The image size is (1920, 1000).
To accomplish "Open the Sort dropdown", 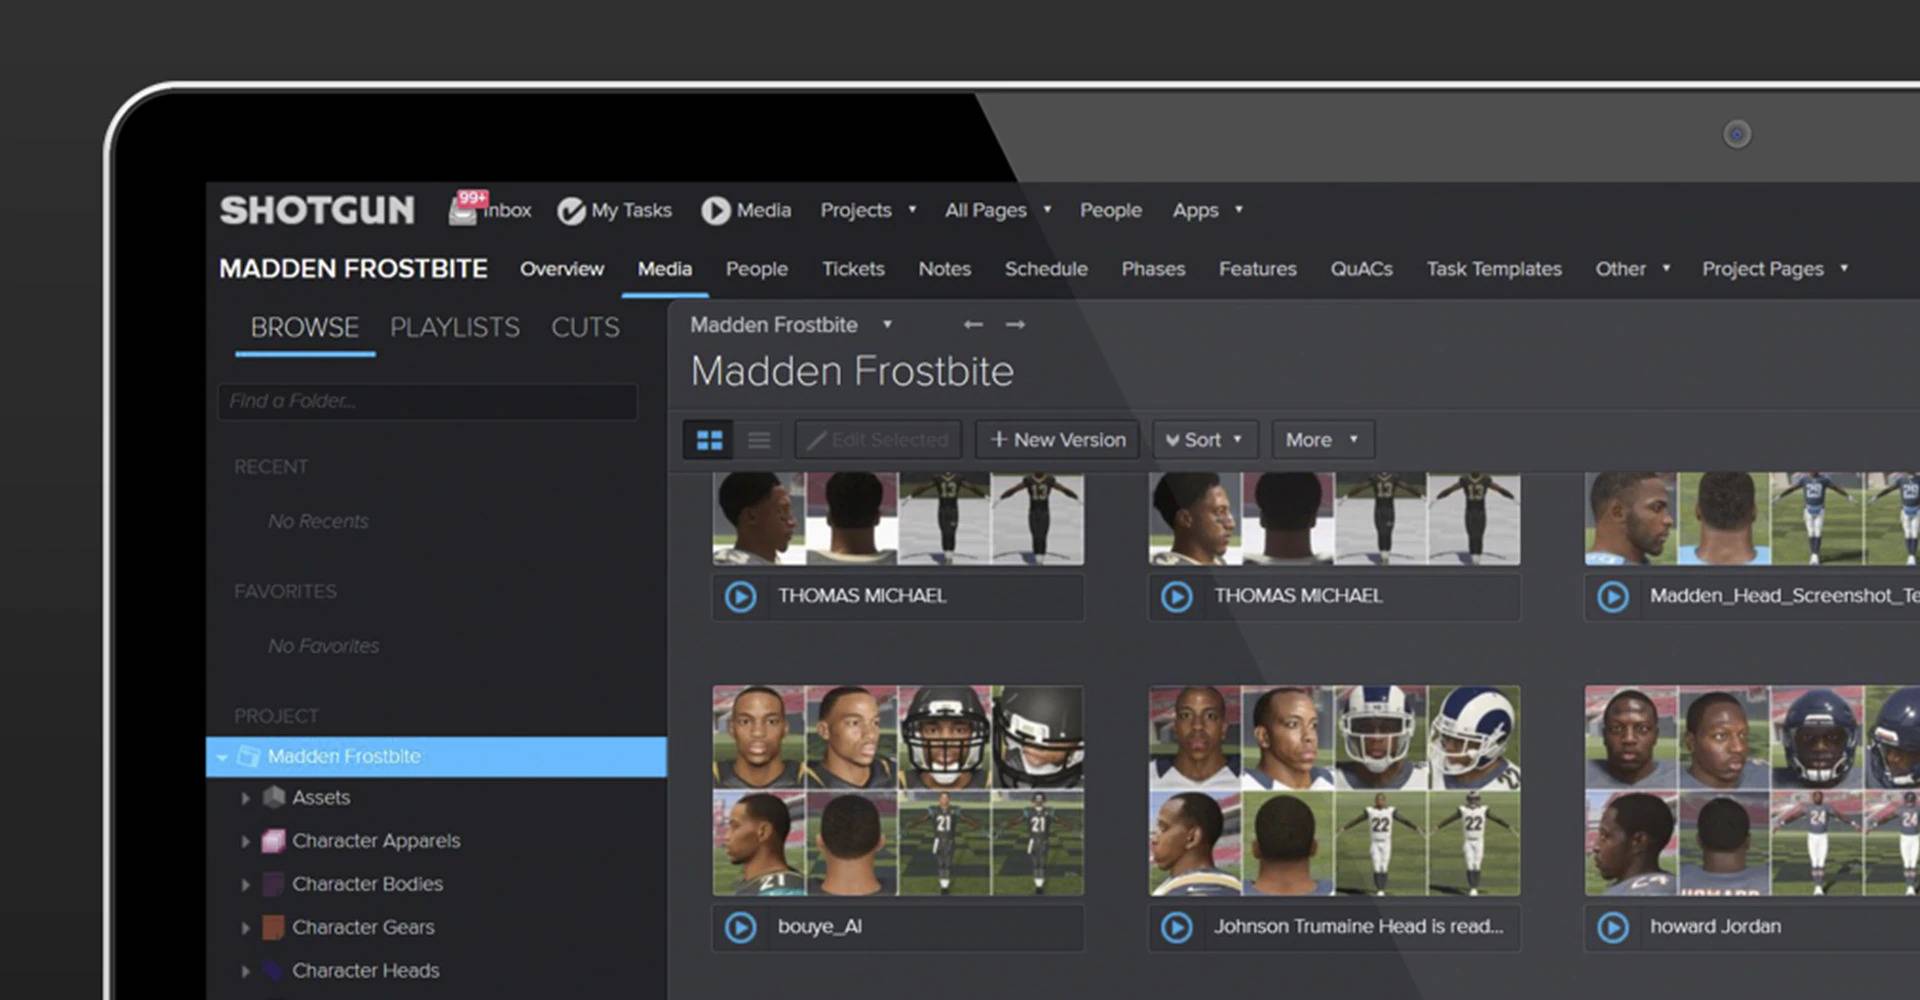I will [x=1204, y=440].
